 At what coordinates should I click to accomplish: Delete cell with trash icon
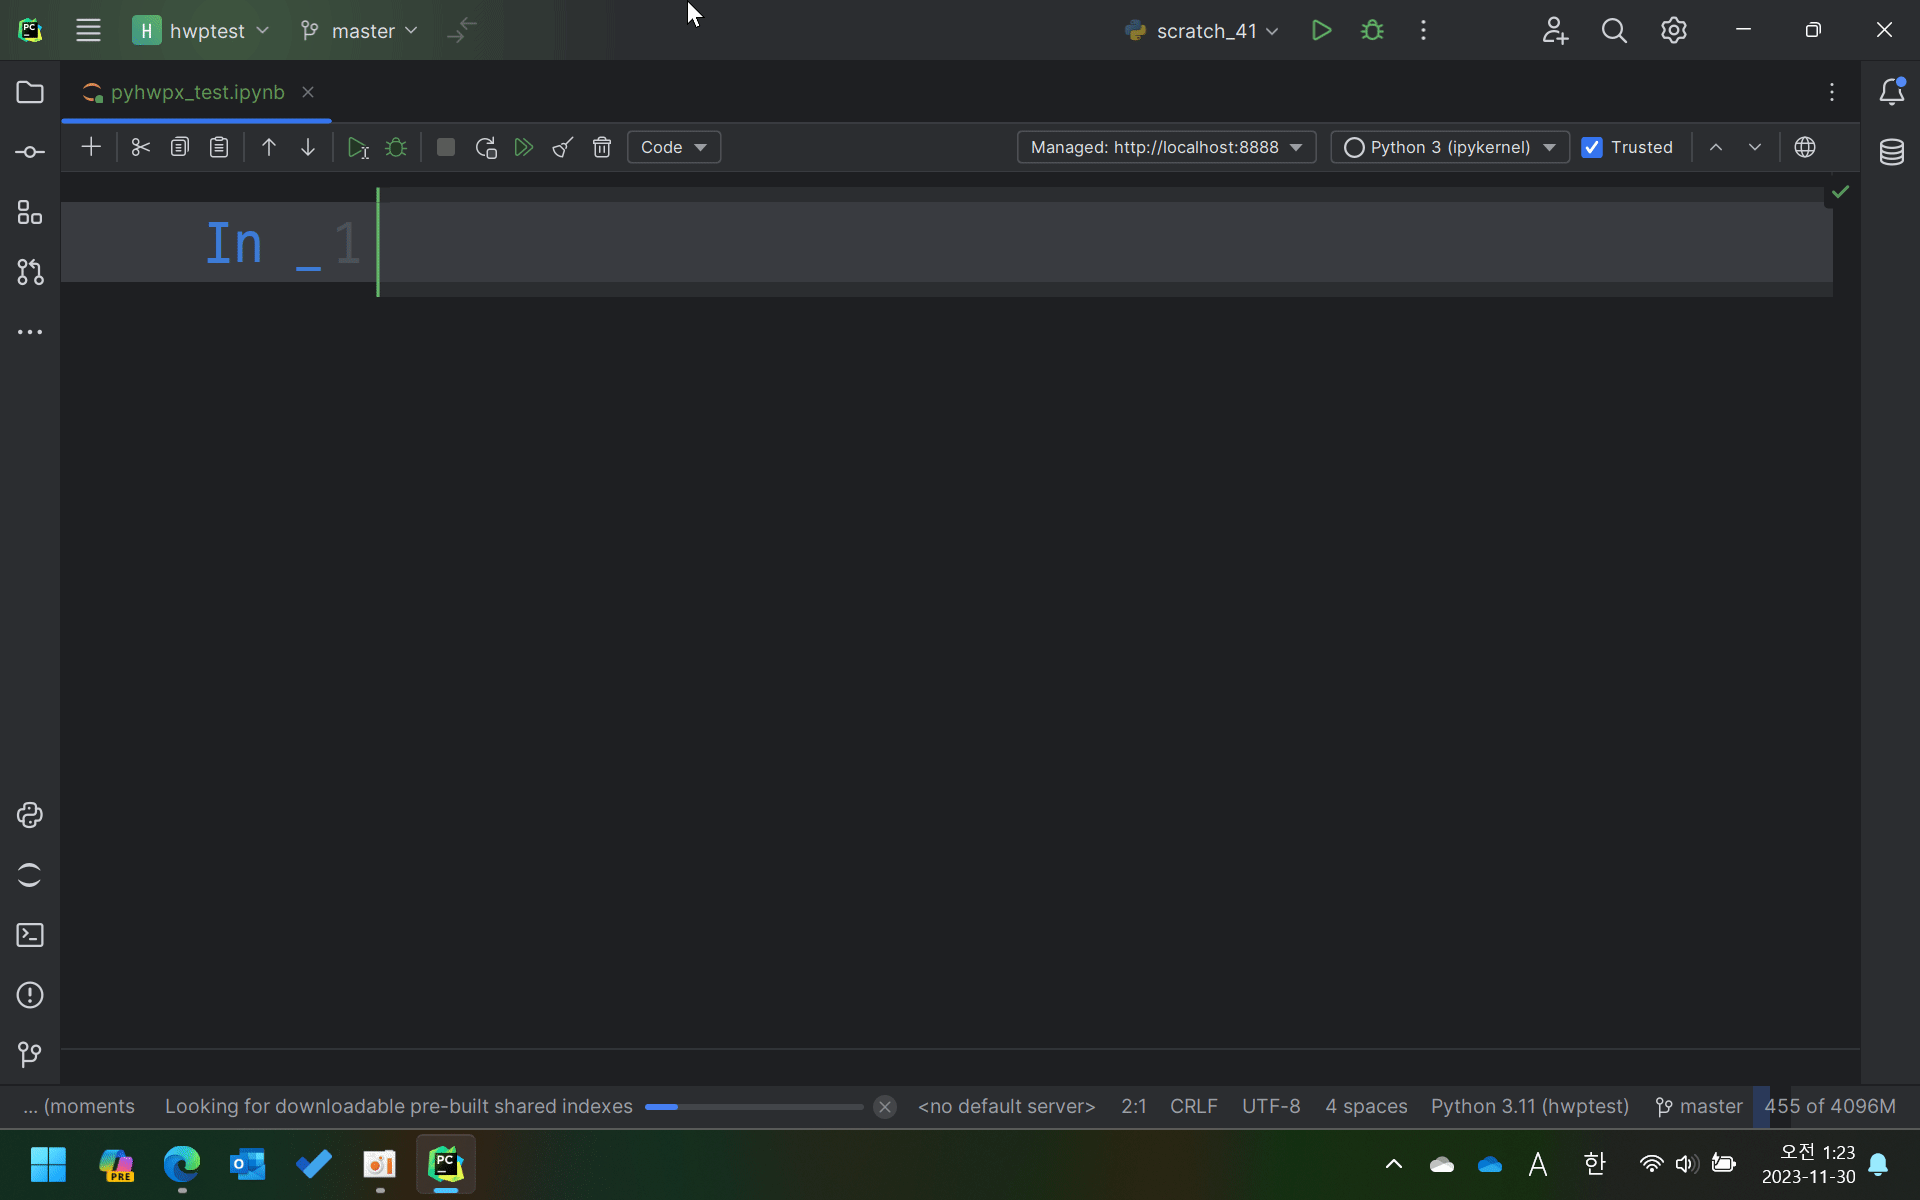(x=601, y=147)
